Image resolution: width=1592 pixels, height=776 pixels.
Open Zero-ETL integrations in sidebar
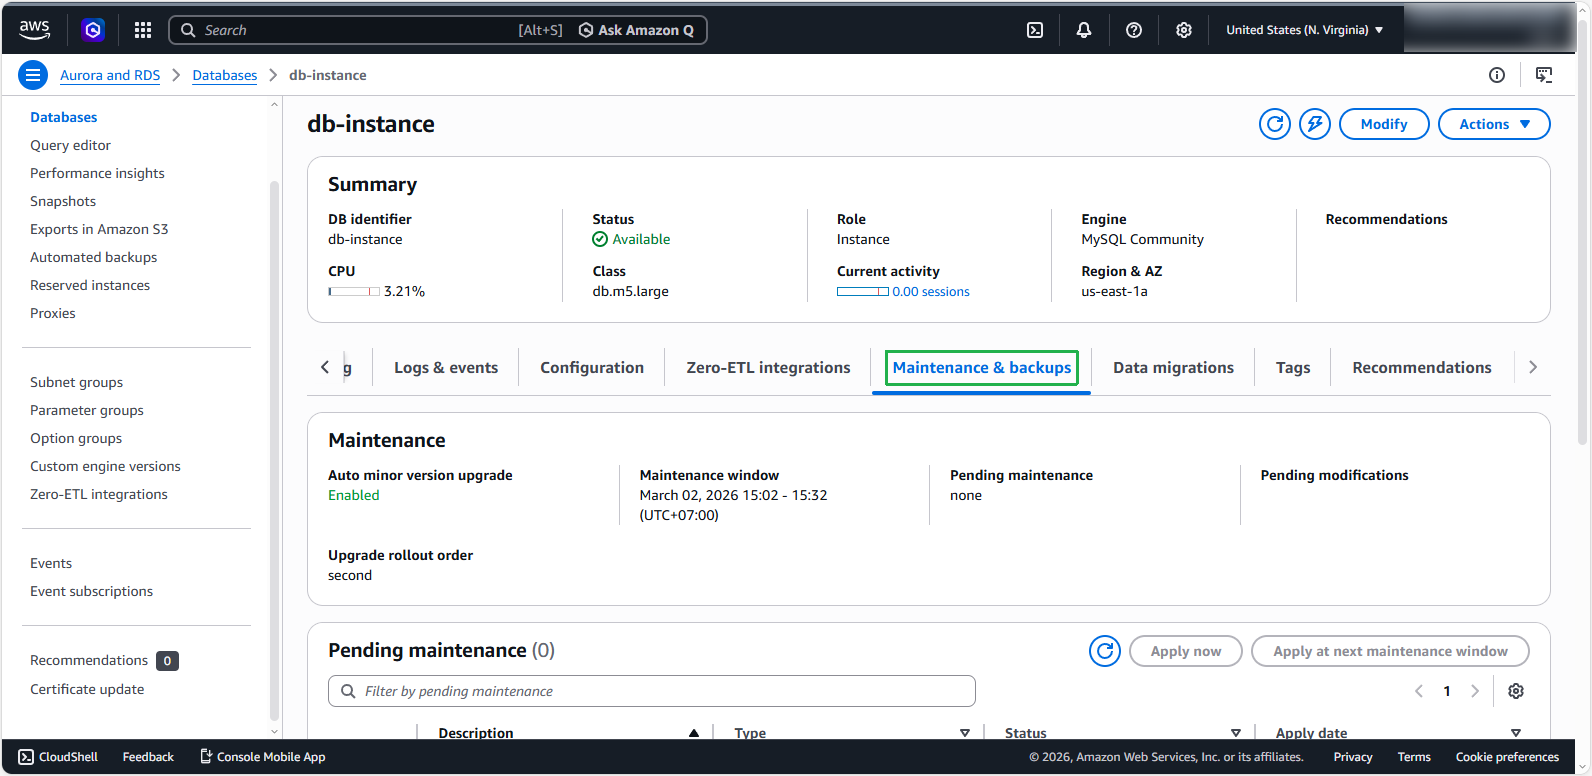pyautogui.click(x=99, y=494)
